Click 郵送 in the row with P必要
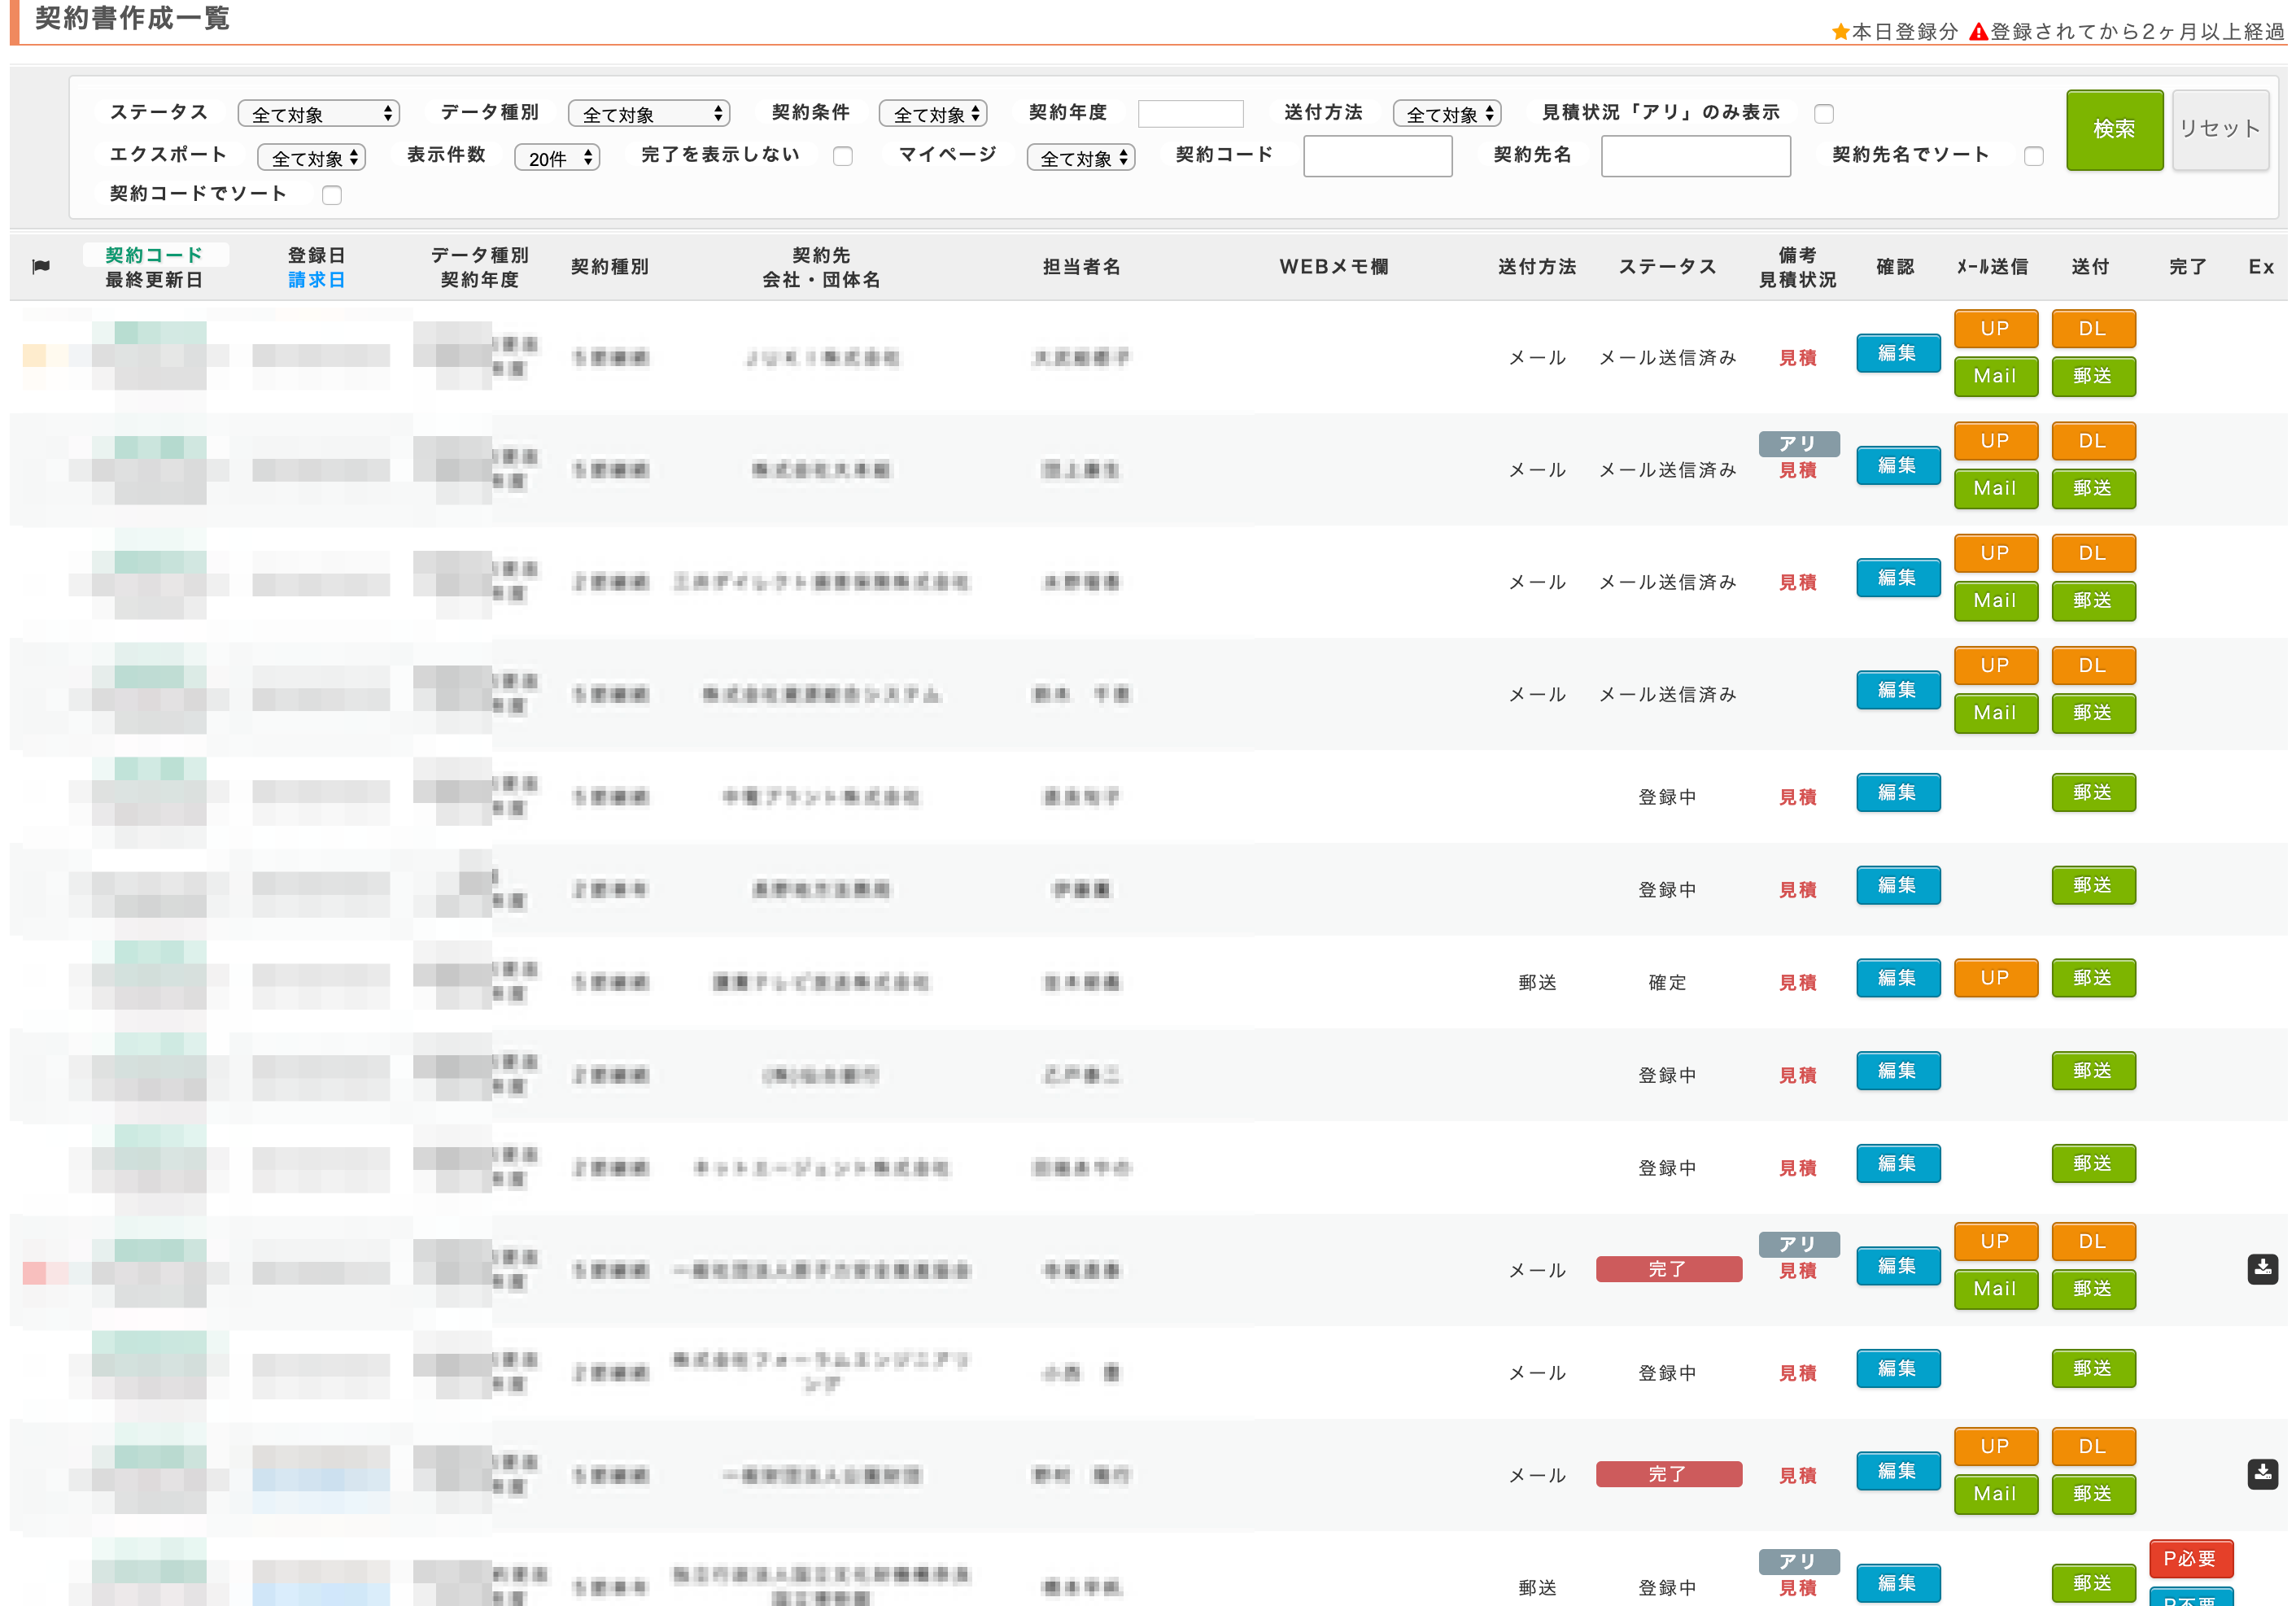Viewport: 2296px width, 1606px height. 2092,1583
